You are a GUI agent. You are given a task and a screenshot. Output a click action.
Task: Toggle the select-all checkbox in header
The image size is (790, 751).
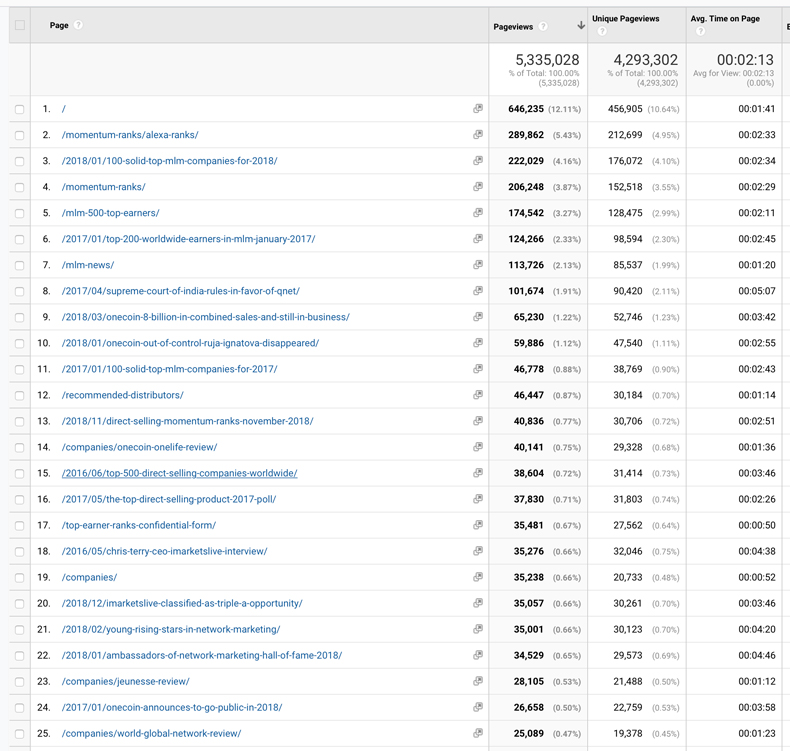pos(20,25)
